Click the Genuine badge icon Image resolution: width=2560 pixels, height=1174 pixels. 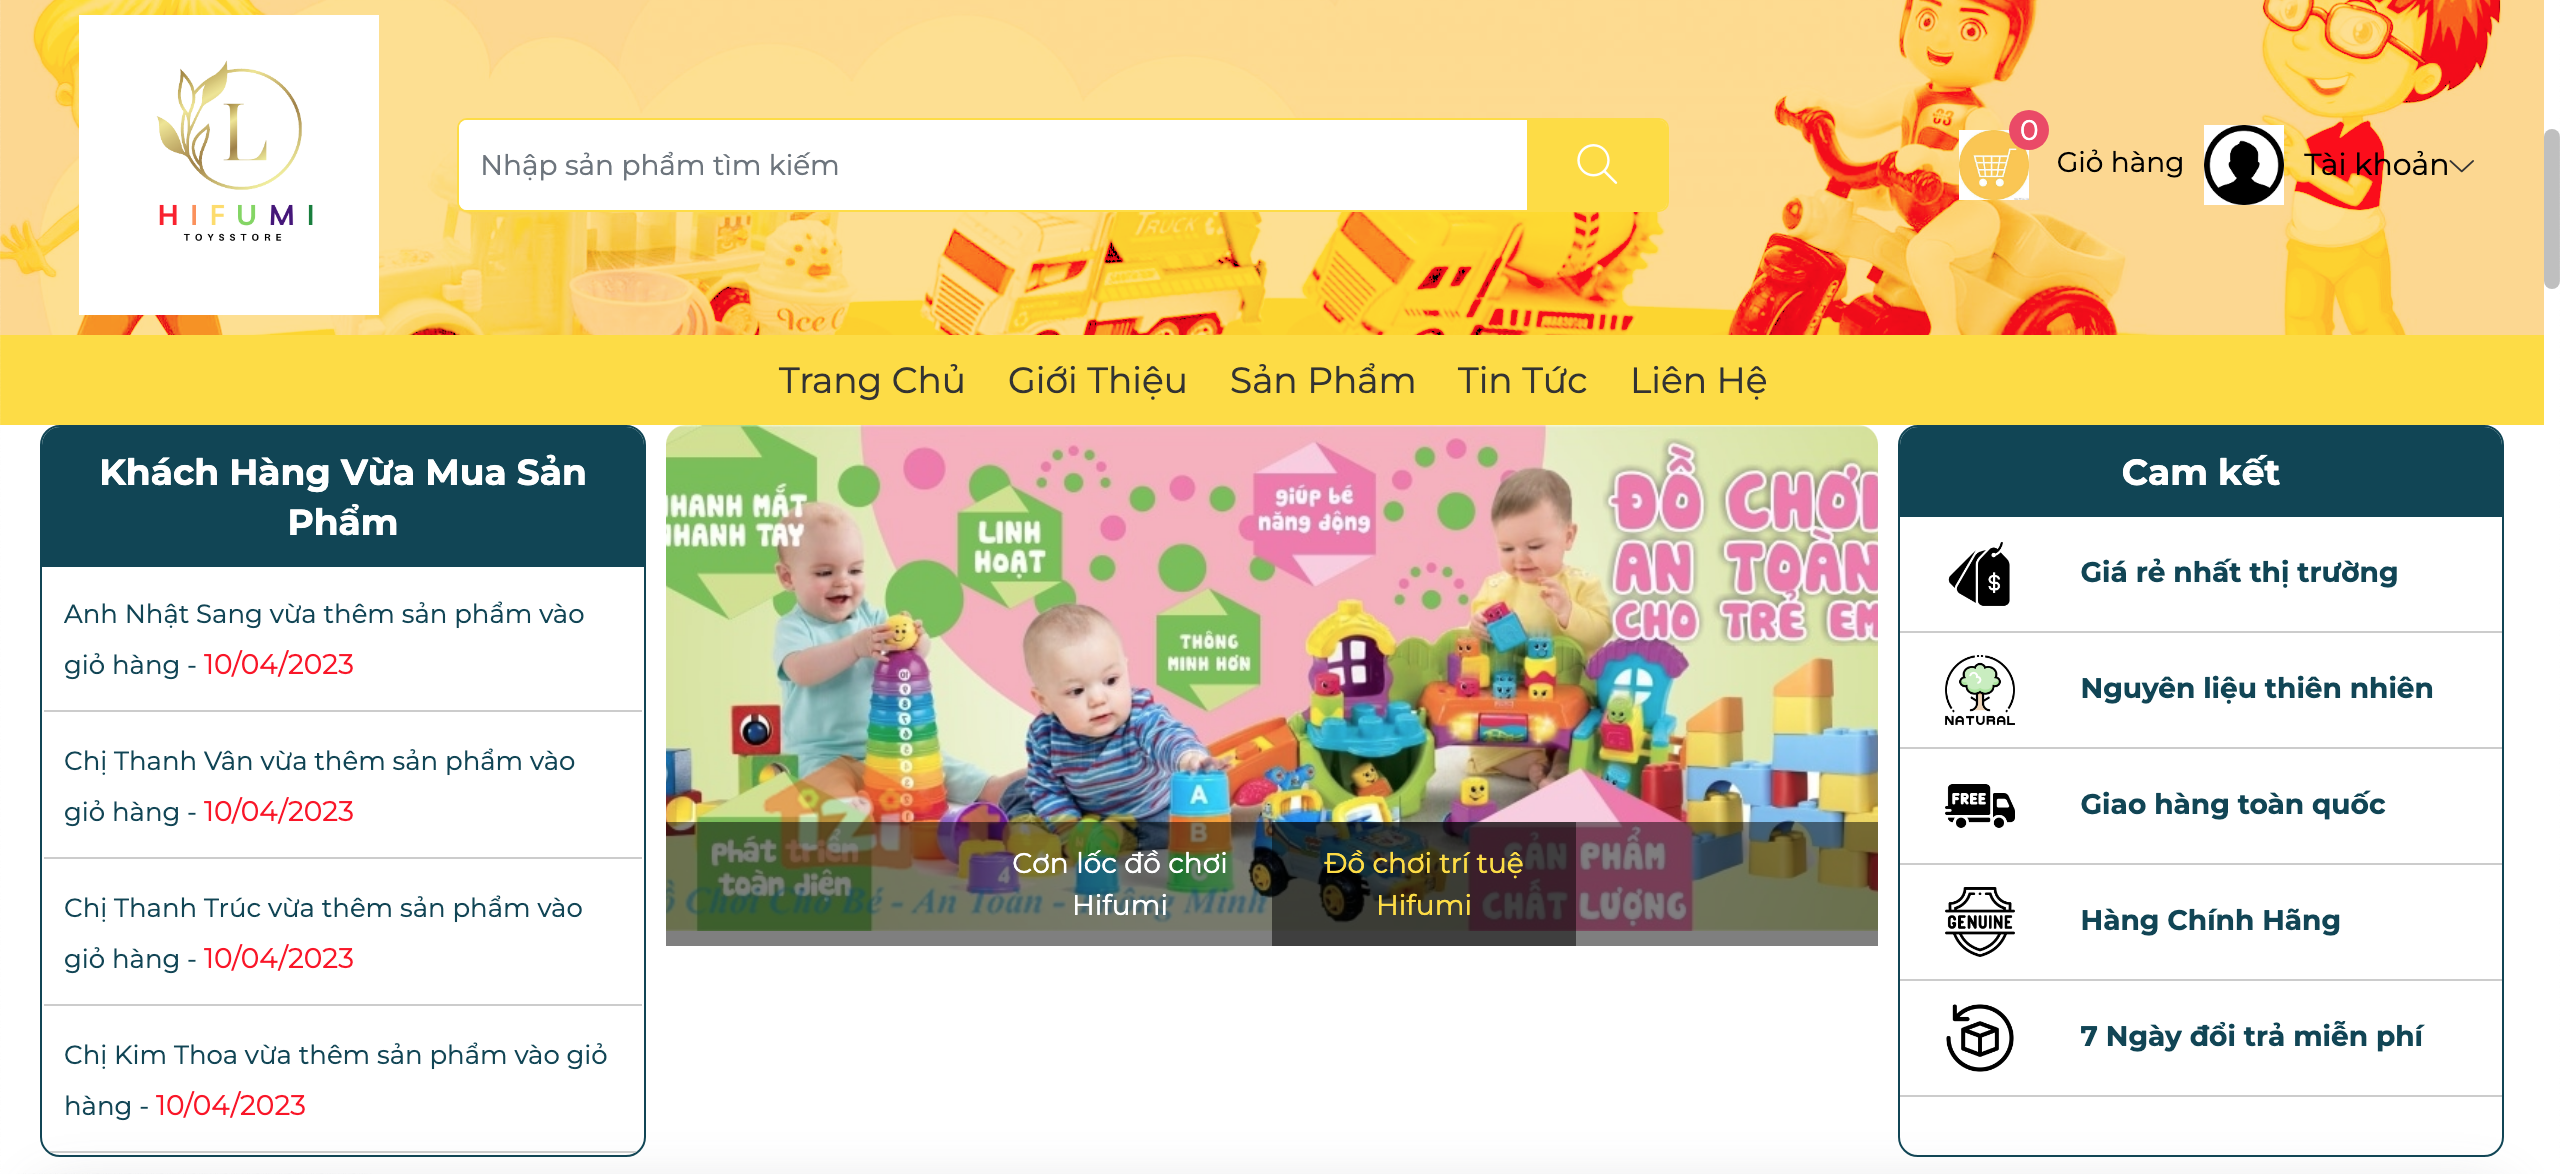click(1980, 922)
